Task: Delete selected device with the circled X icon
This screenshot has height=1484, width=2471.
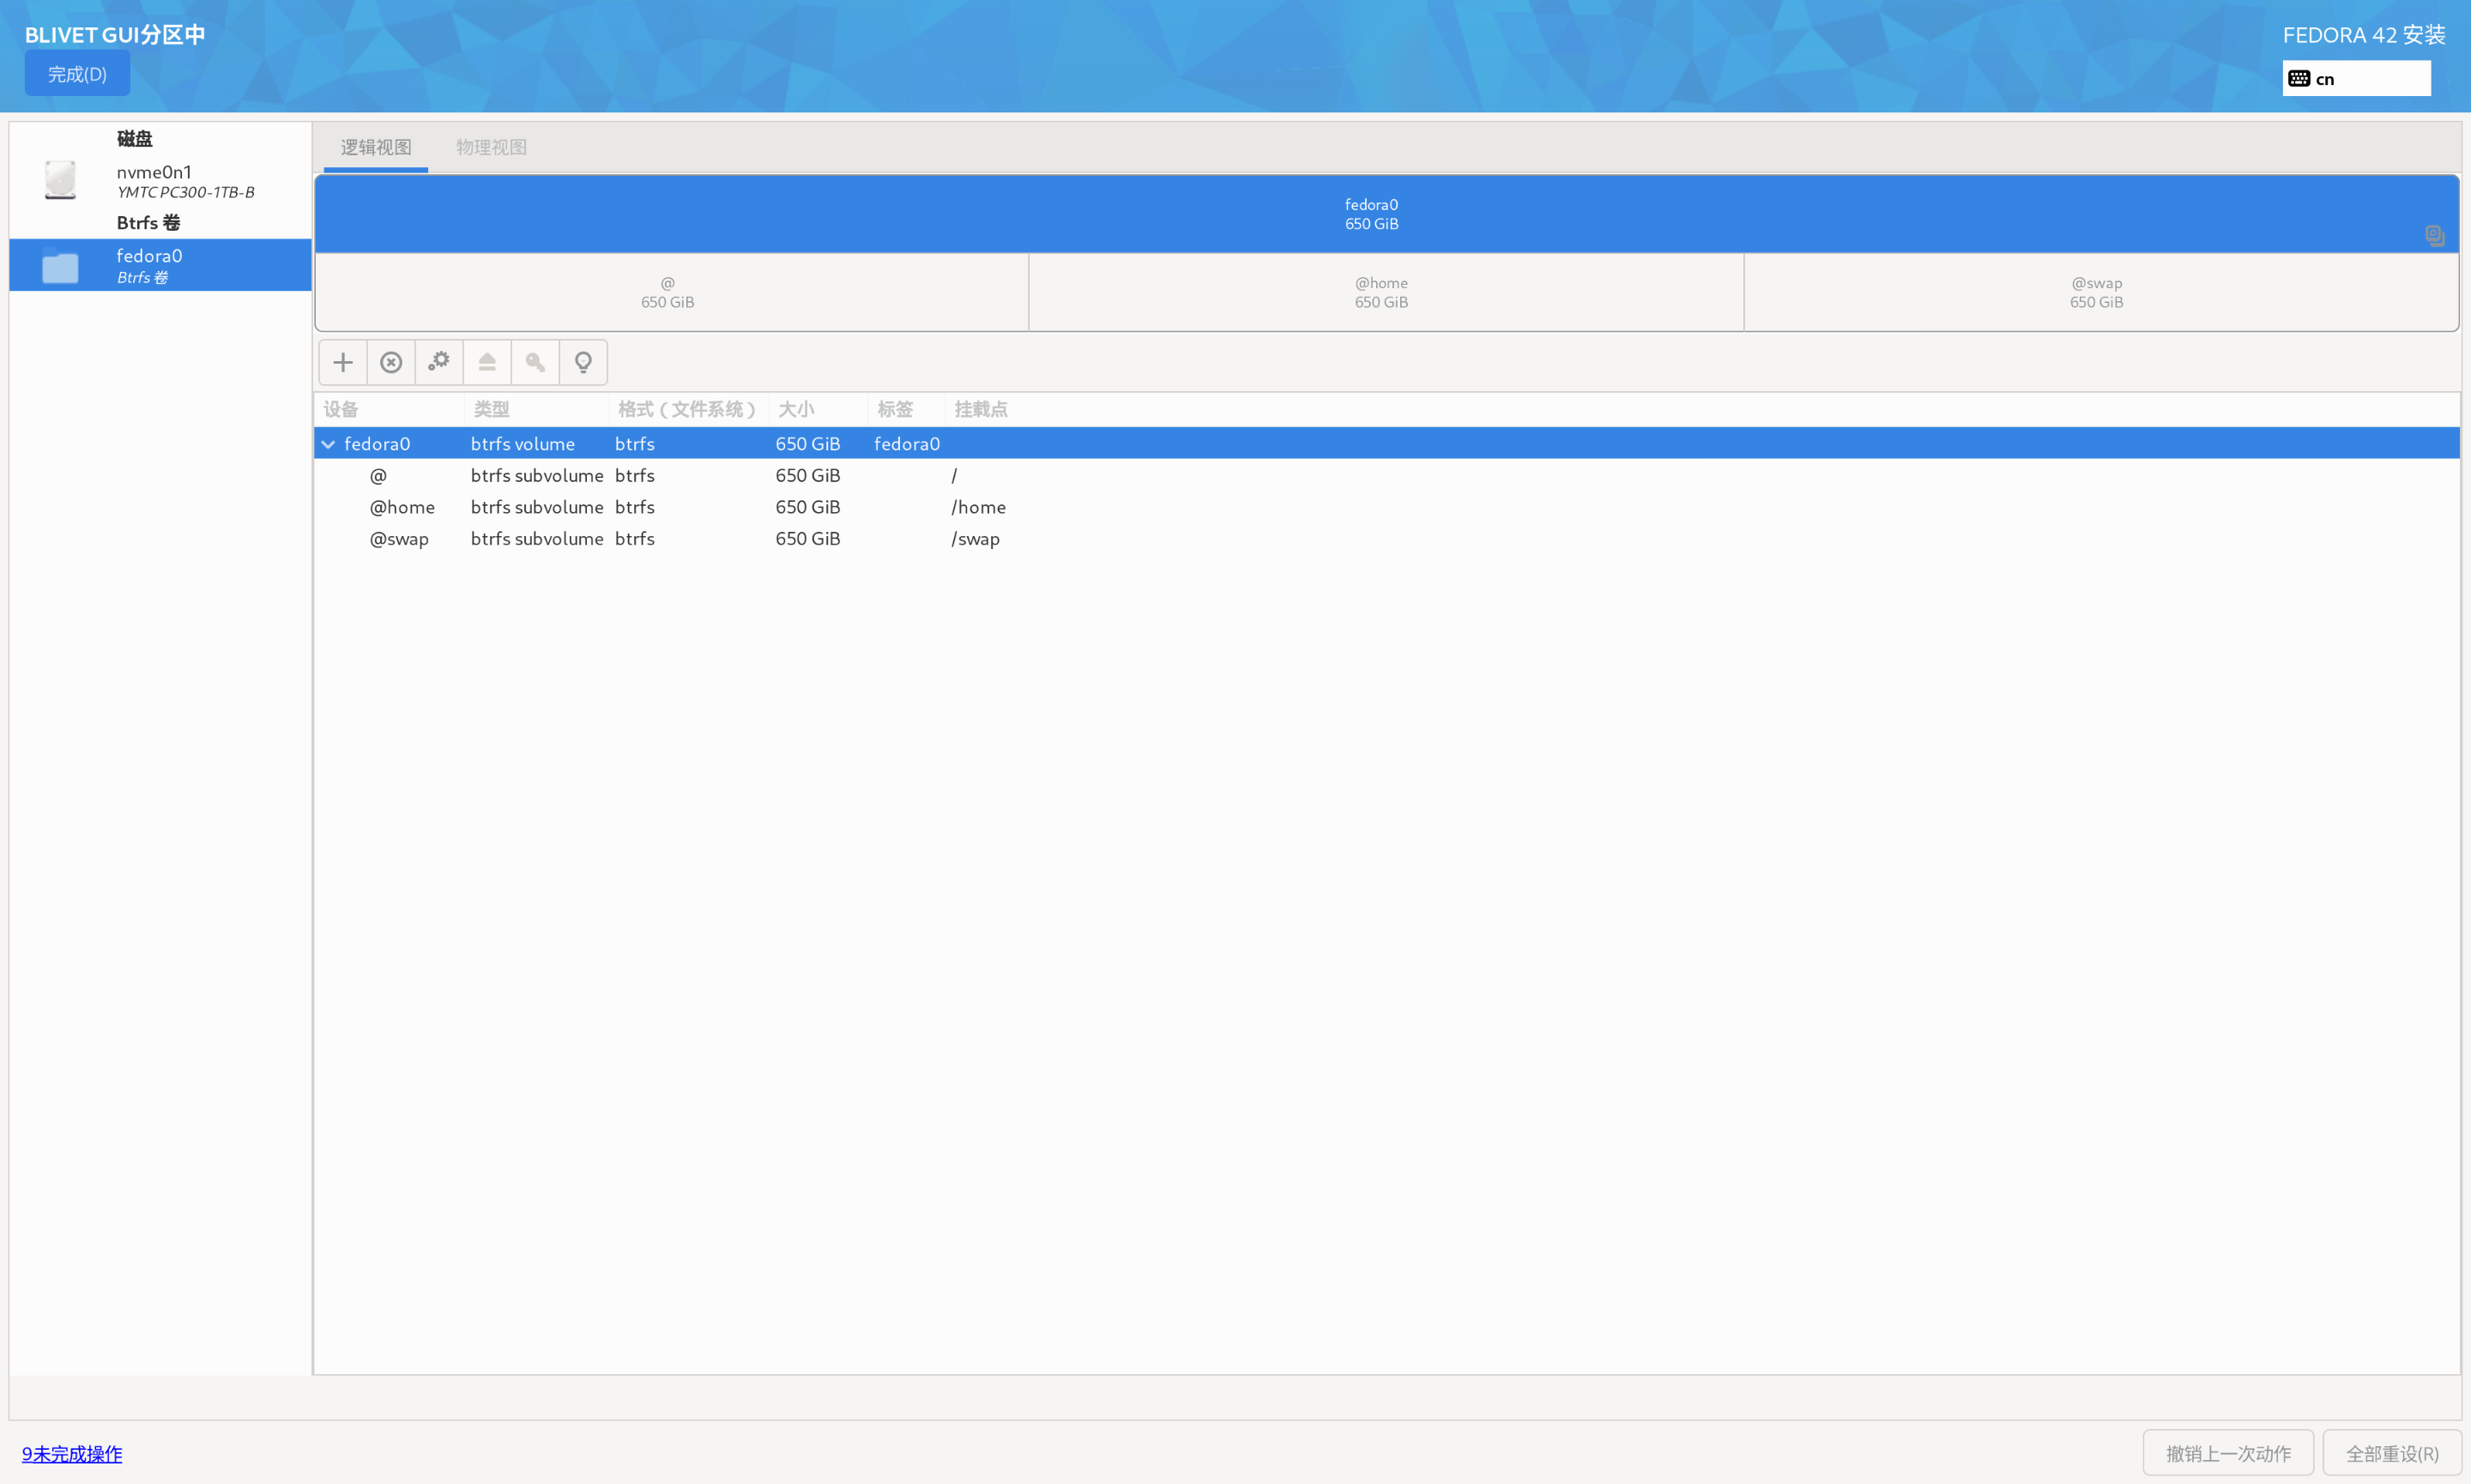Action: [x=390, y=362]
